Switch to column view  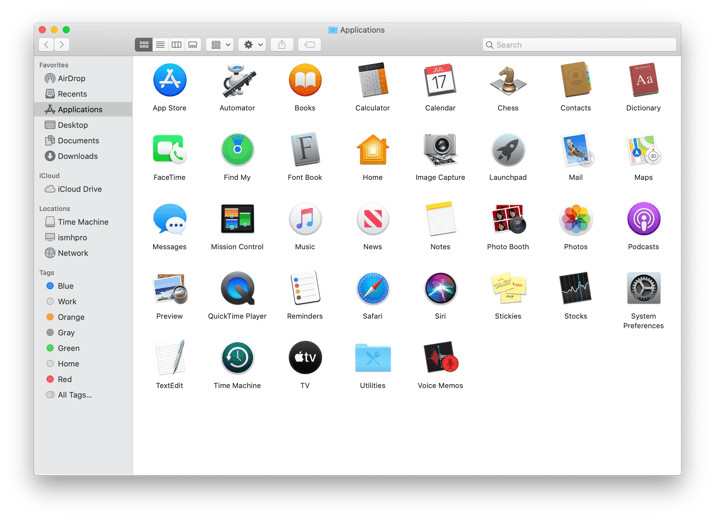point(176,45)
